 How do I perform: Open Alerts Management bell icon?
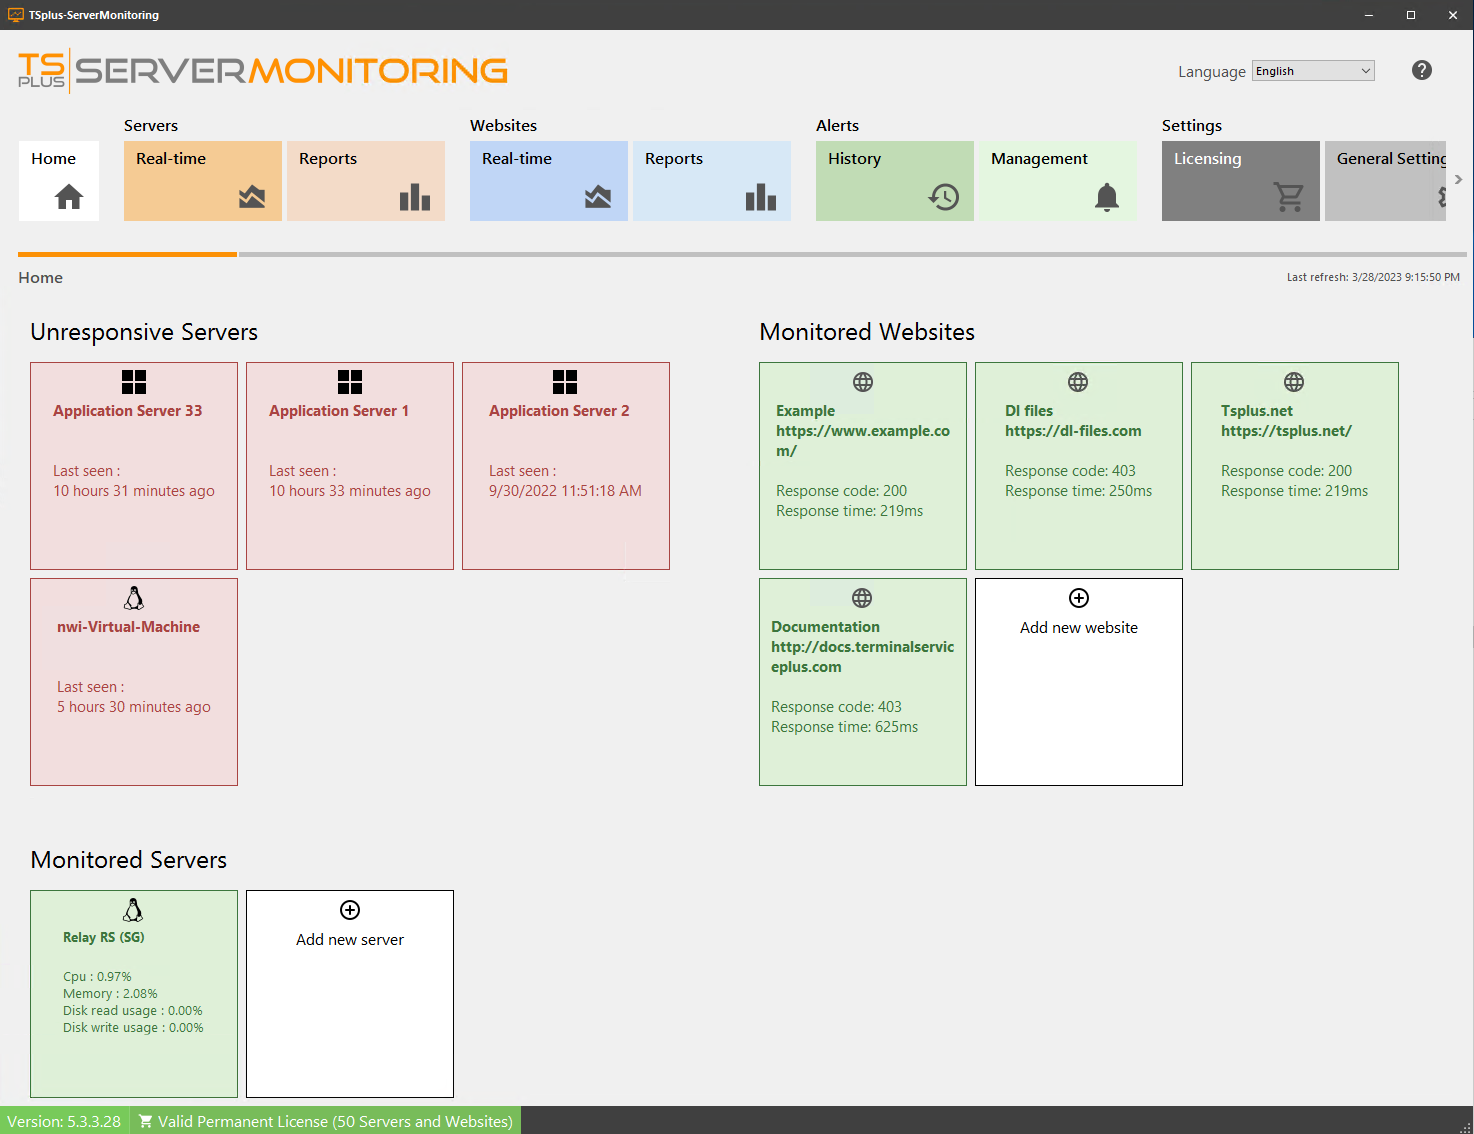pos(1107,197)
